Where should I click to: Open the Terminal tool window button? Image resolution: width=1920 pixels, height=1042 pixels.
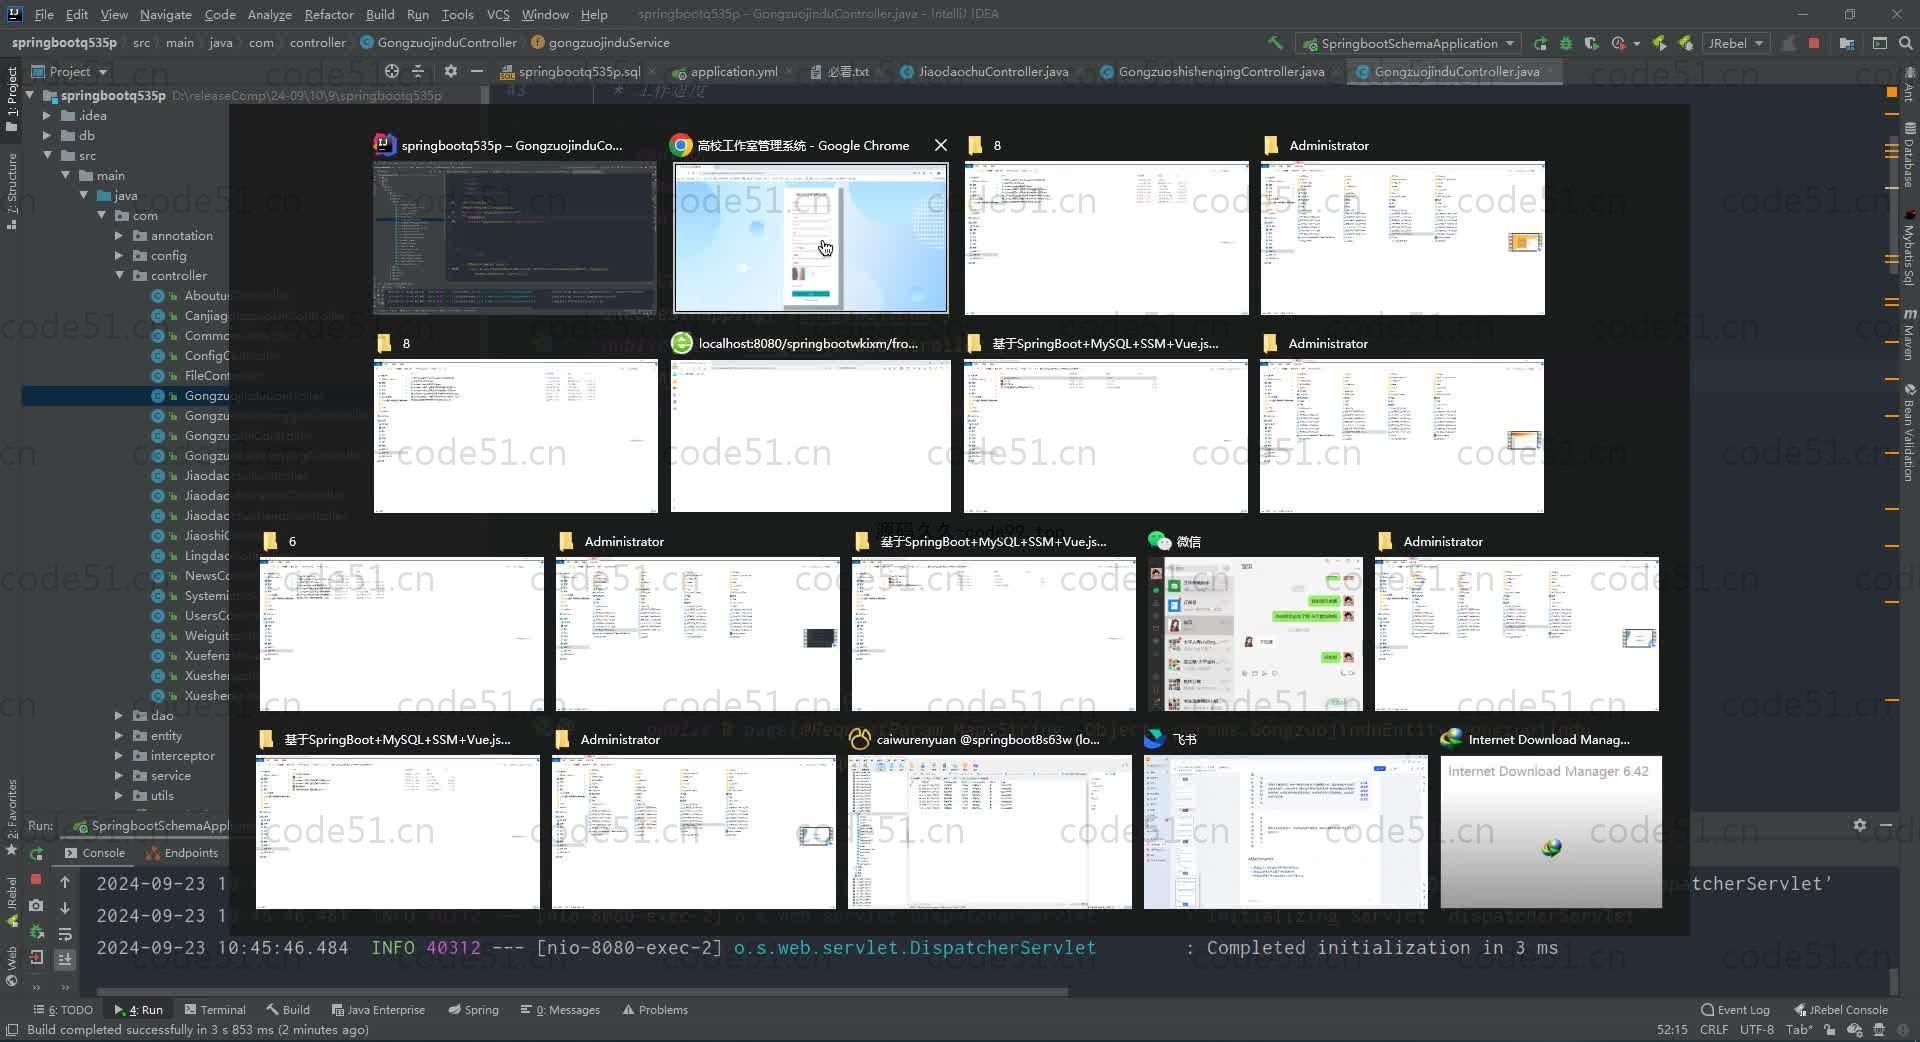click(214, 1009)
